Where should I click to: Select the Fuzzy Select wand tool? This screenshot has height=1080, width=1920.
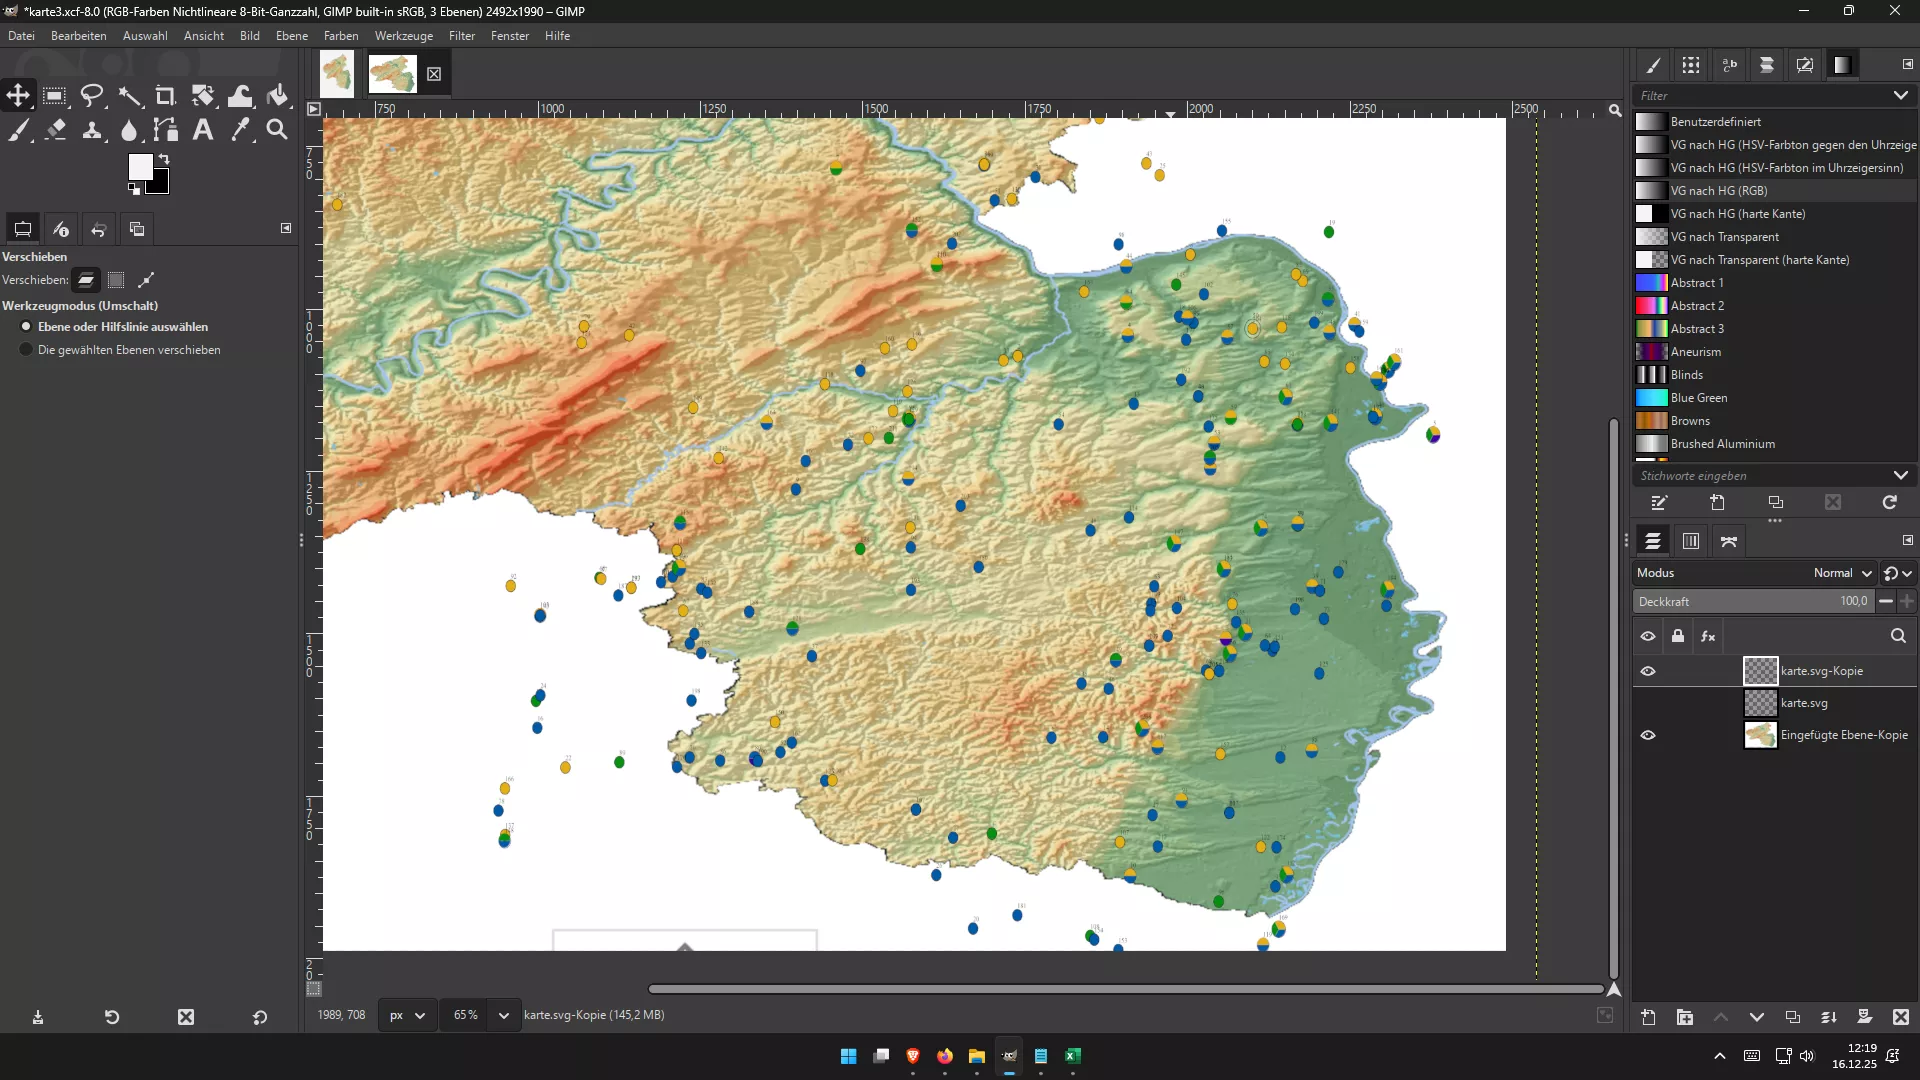tap(129, 96)
